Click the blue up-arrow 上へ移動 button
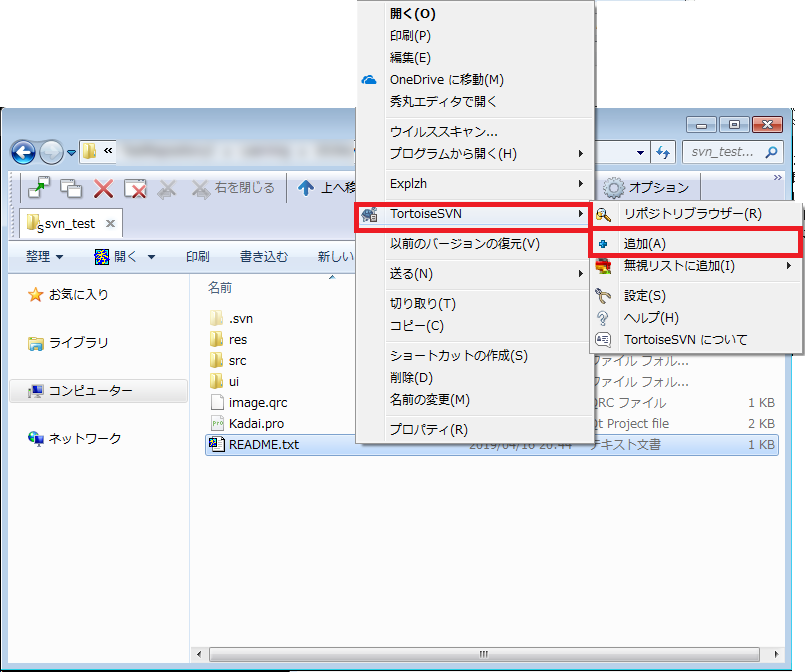The image size is (805, 672). [x=327, y=188]
